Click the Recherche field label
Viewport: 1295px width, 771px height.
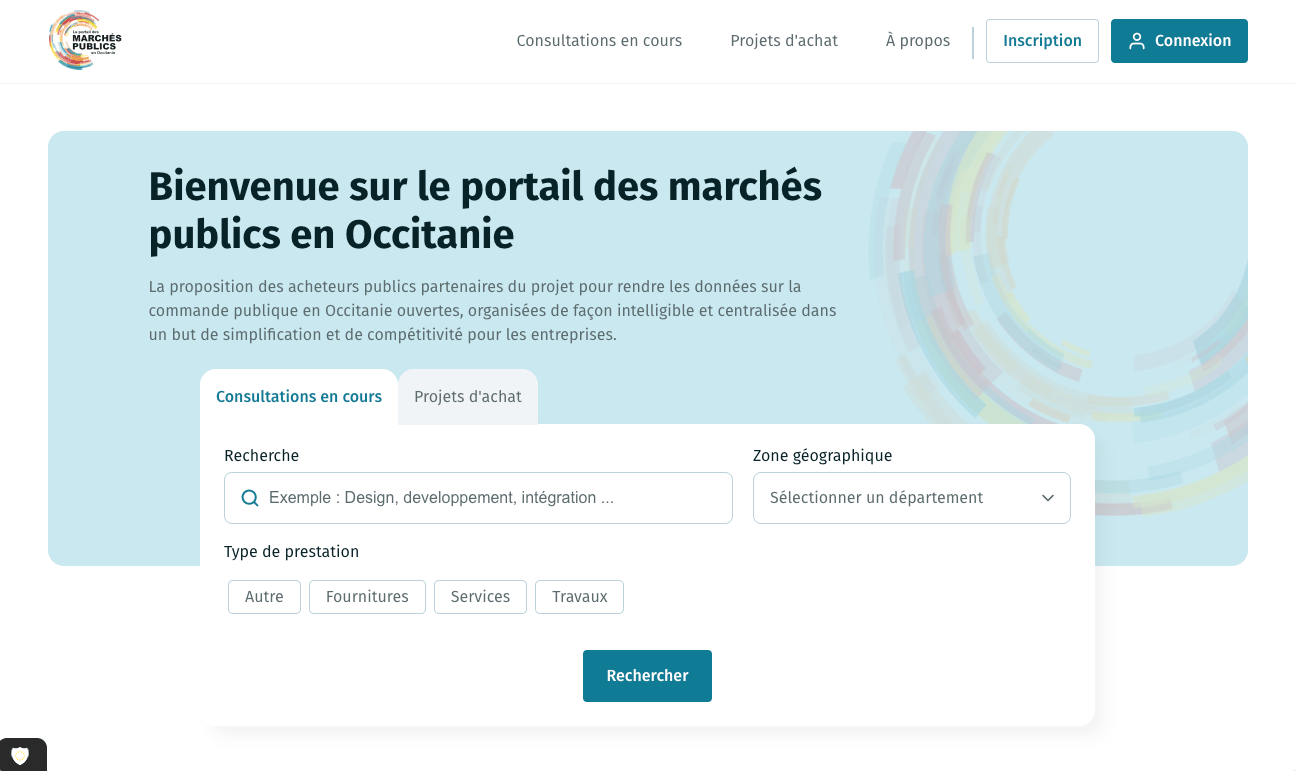click(261, 456)
